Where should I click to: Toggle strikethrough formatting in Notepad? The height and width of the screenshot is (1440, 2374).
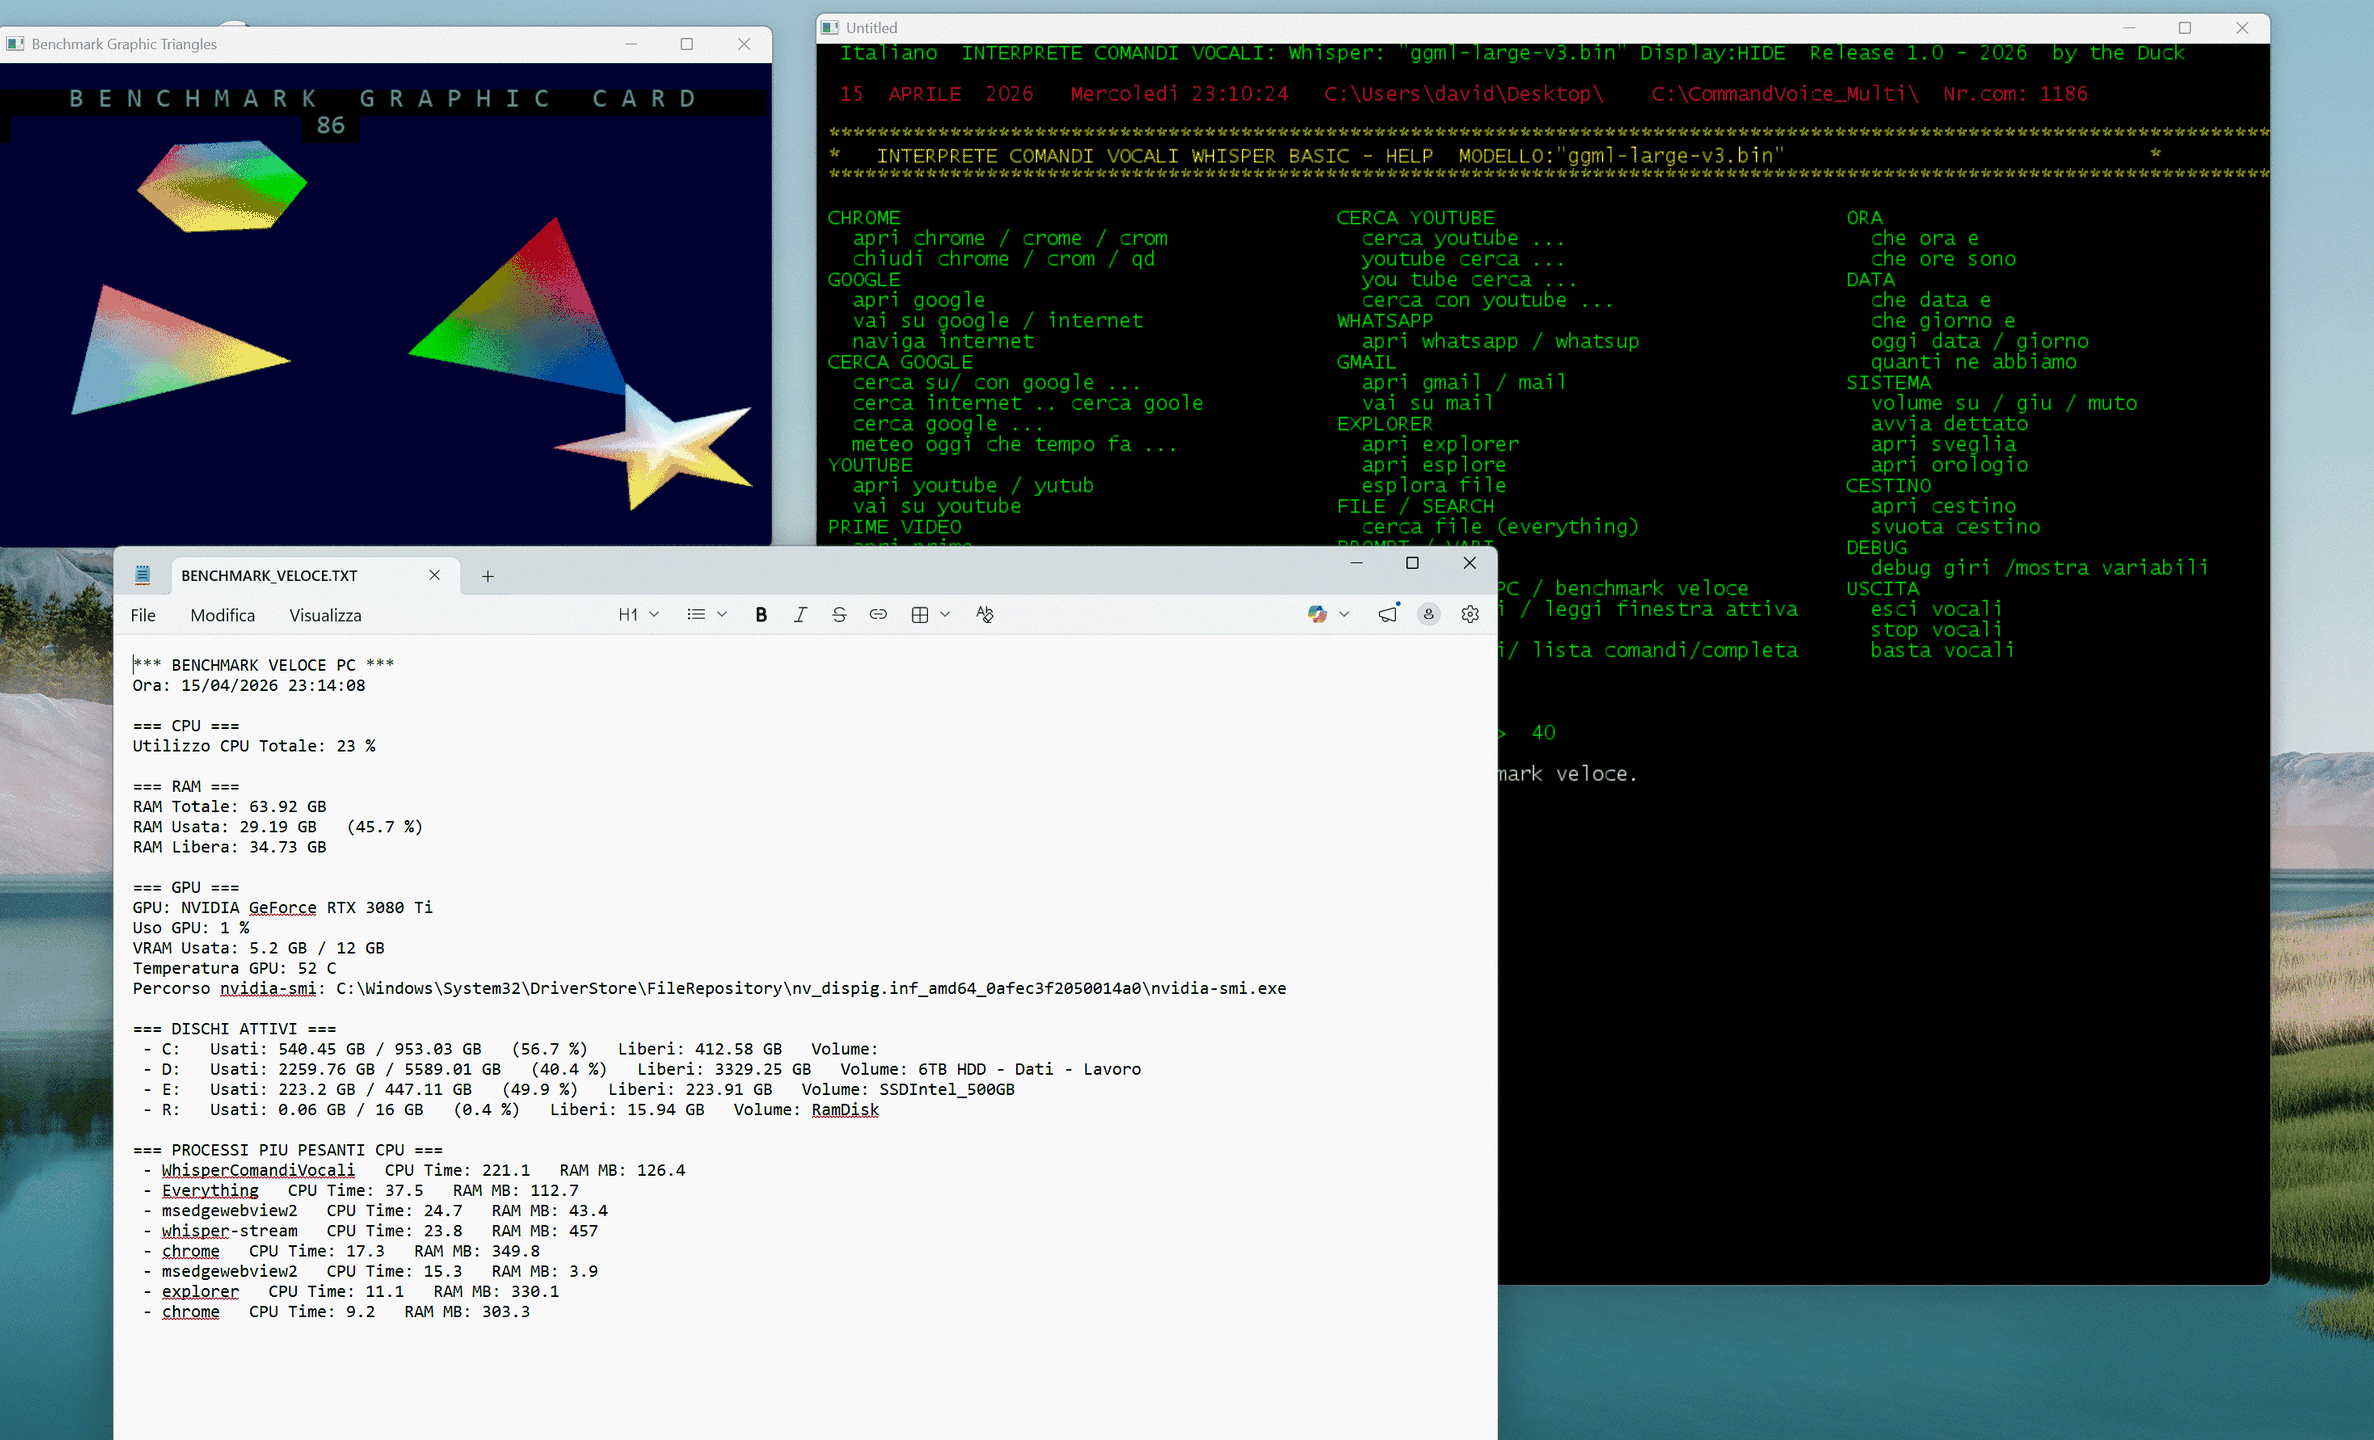point(839,615)
